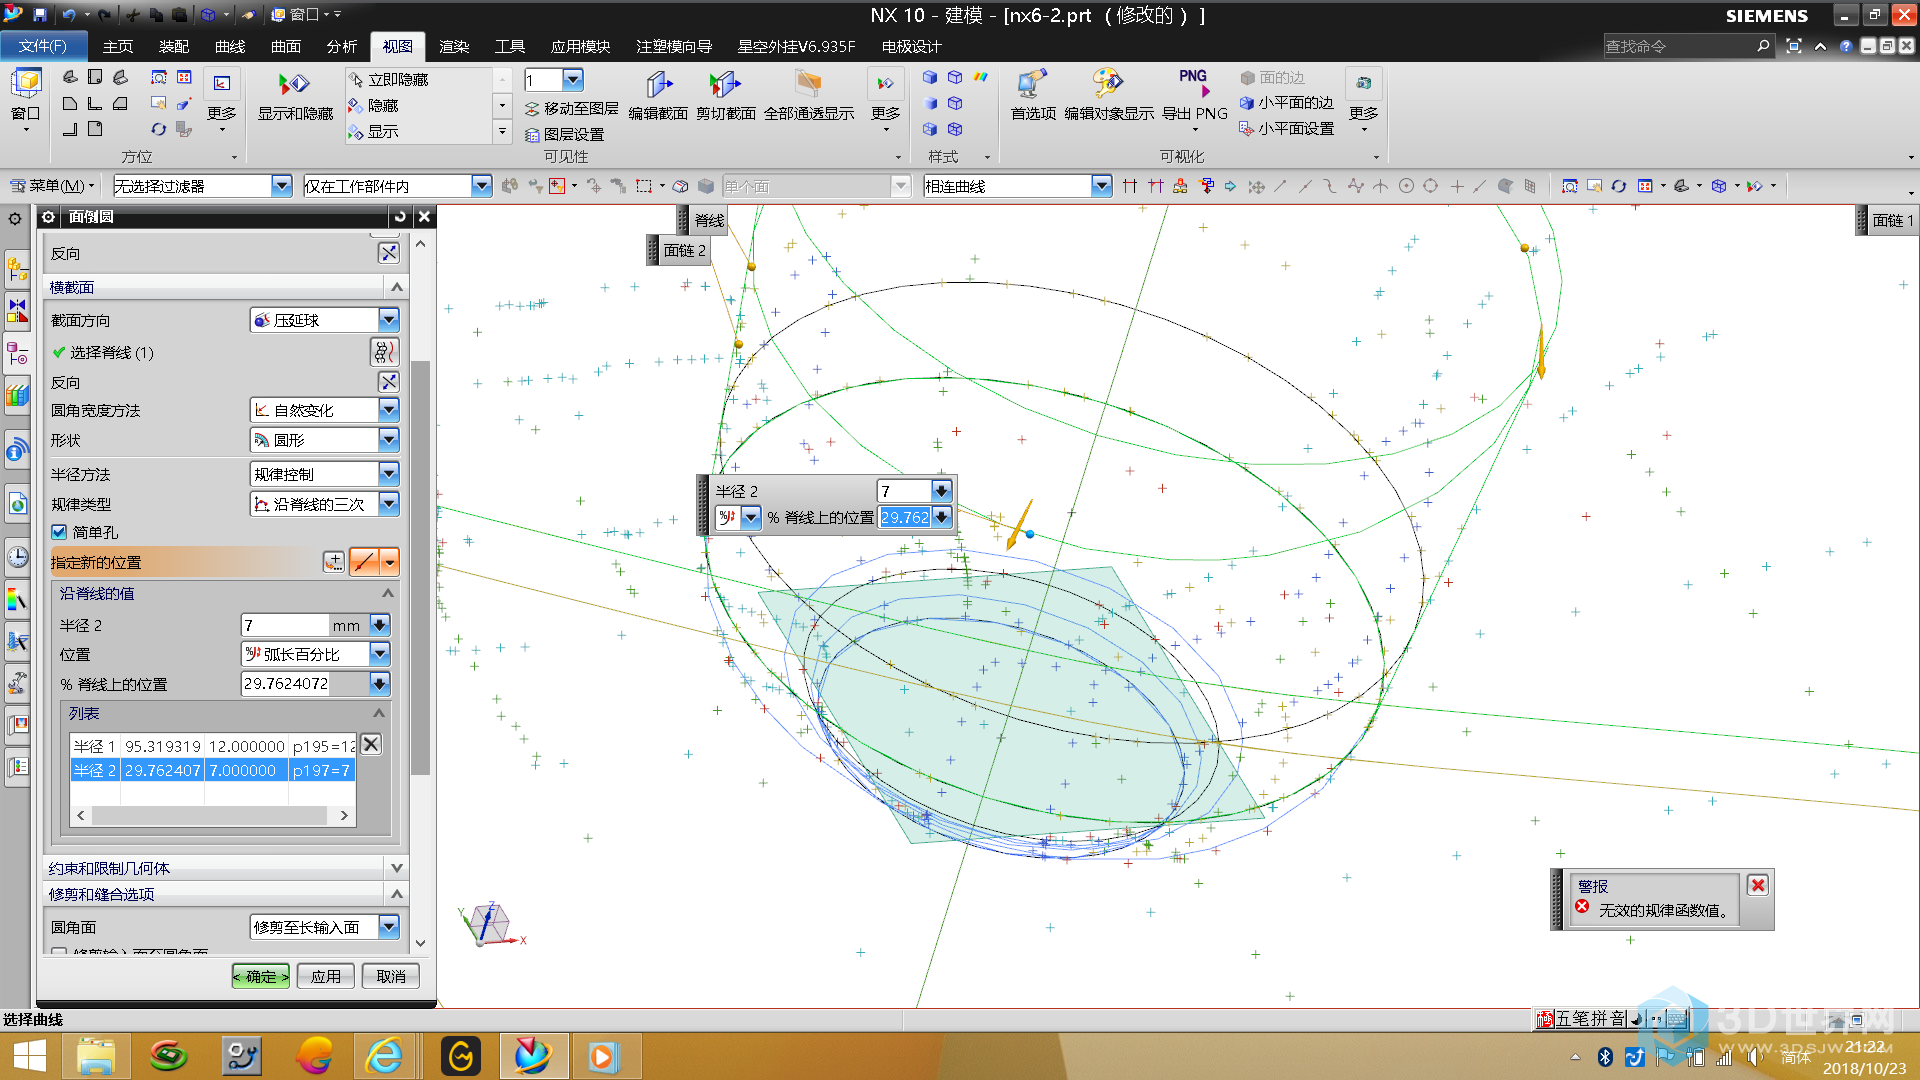Open 图层设置 layer settings
1920x1080 pixels.
[565, 134]
